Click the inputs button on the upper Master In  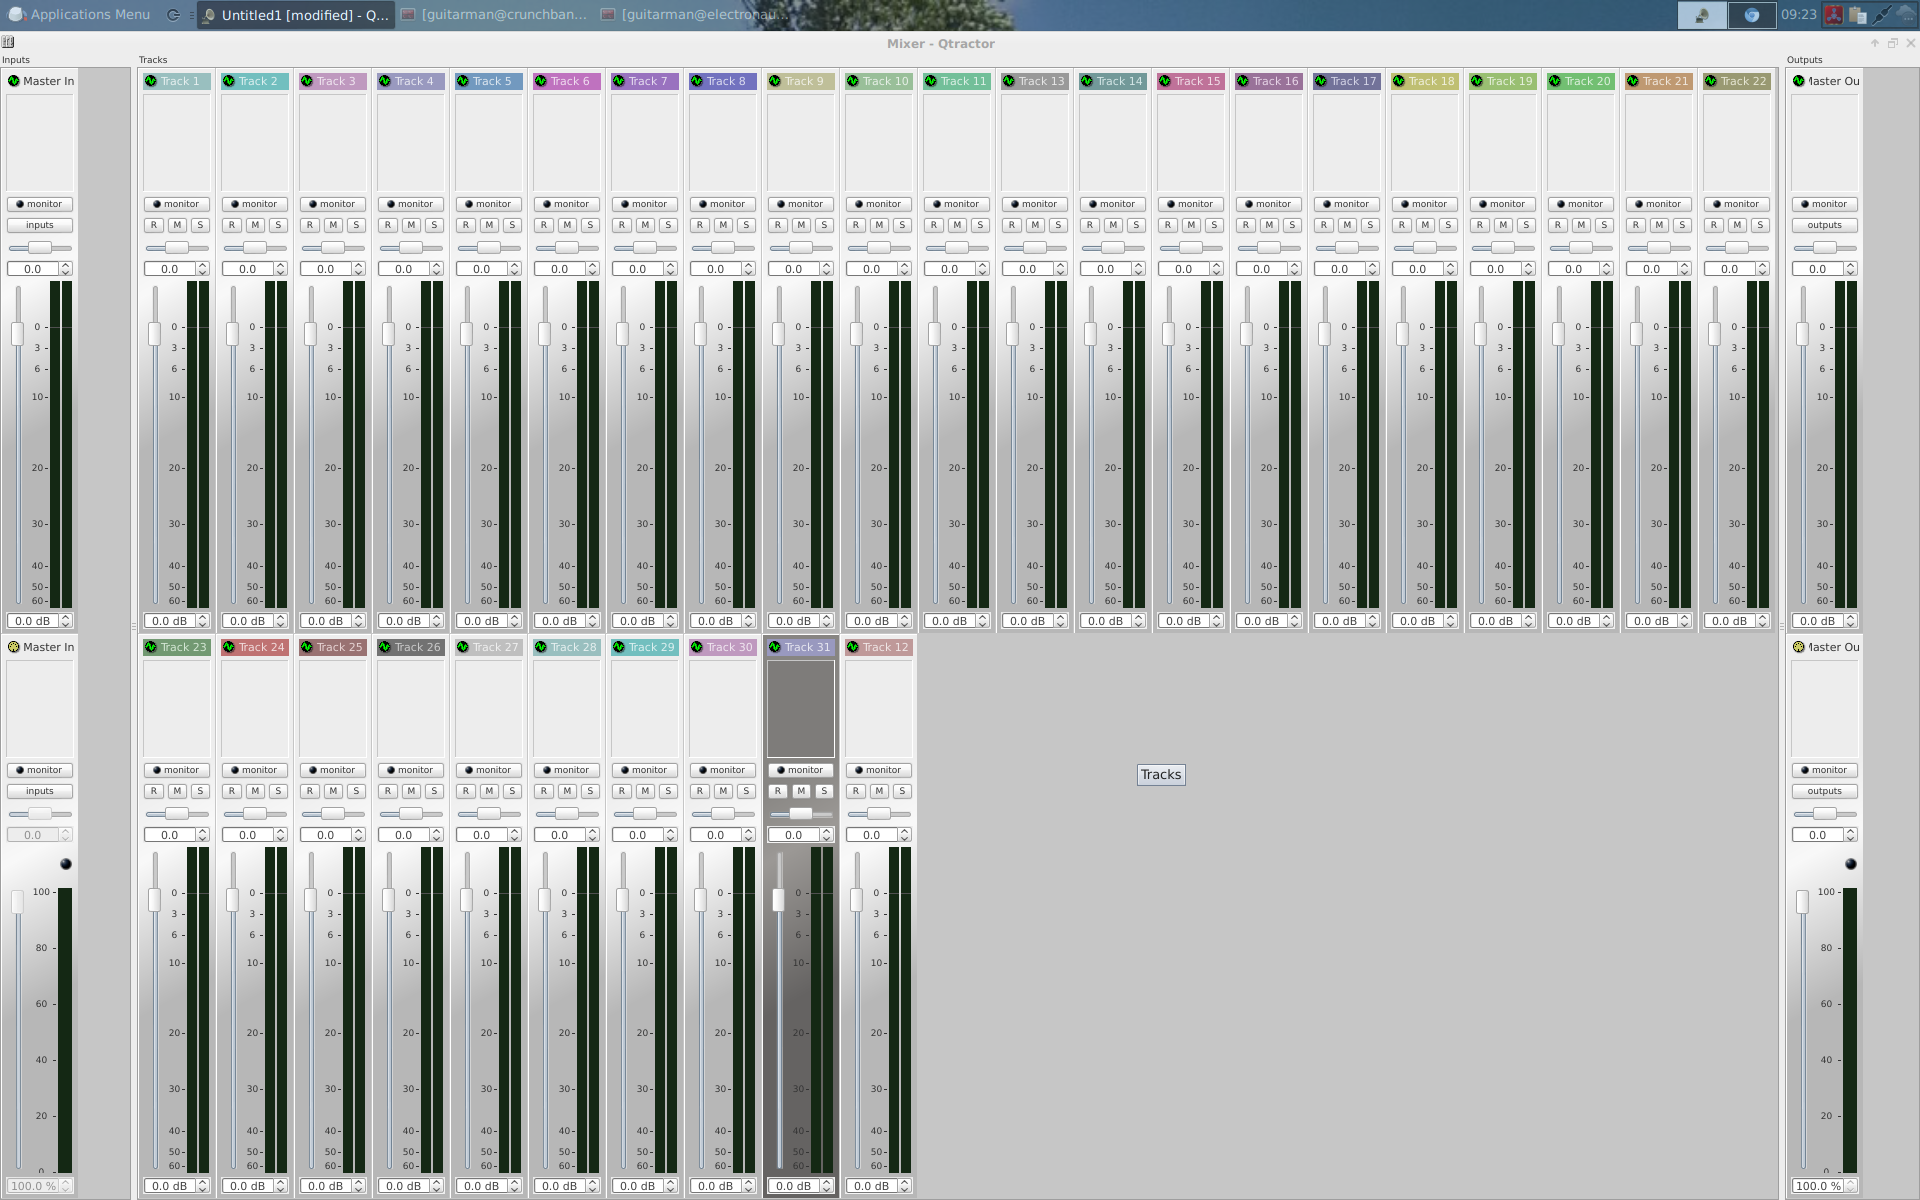coord(40,225)
